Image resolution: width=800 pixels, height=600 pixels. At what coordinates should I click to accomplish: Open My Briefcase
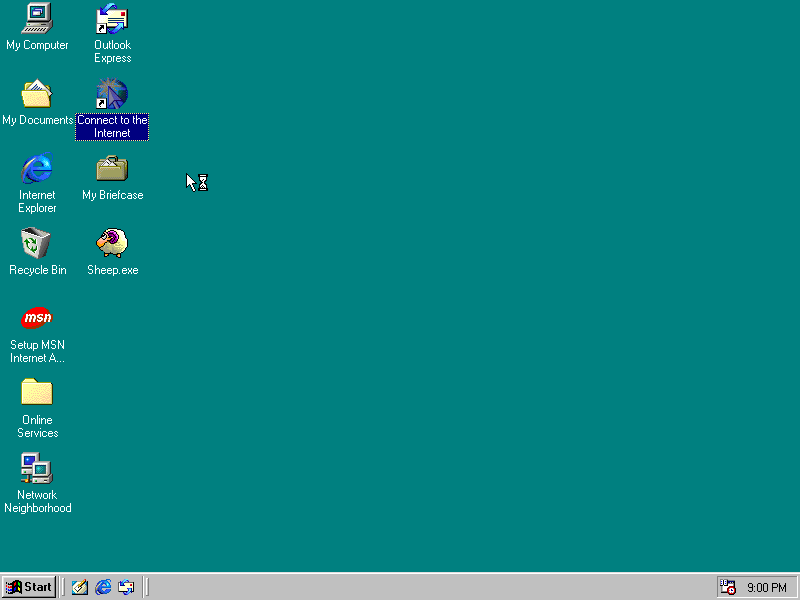tap(111, 168)
